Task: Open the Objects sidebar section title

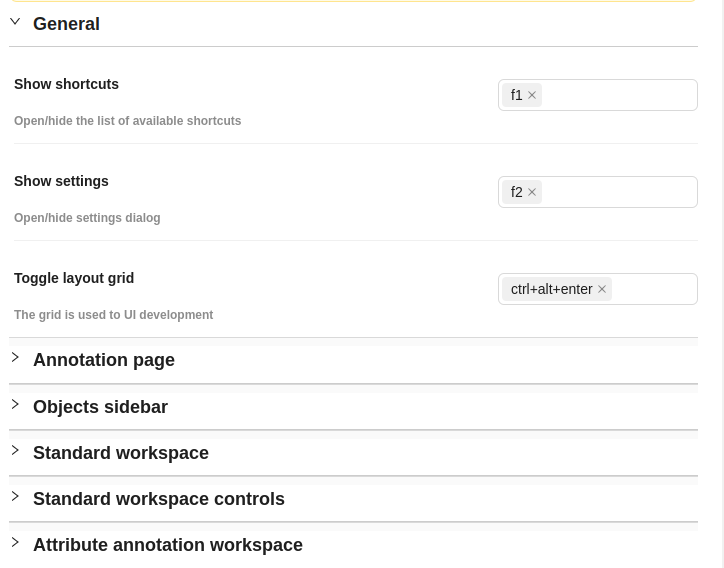Action: pos(100,407)
